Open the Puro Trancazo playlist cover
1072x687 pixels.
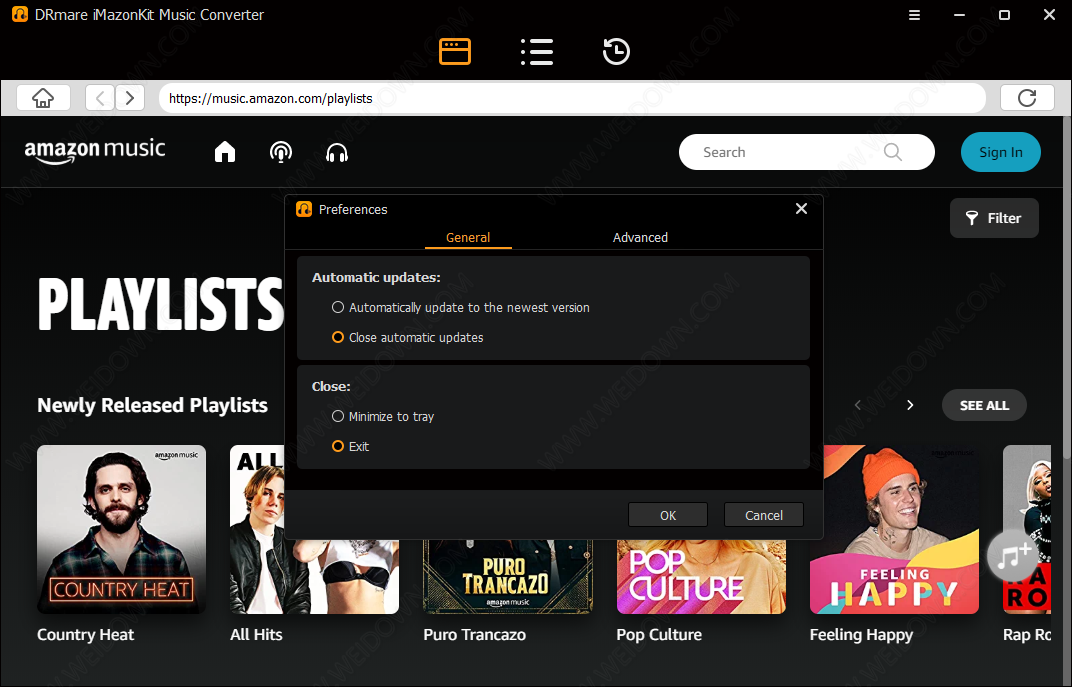[508, 576]
